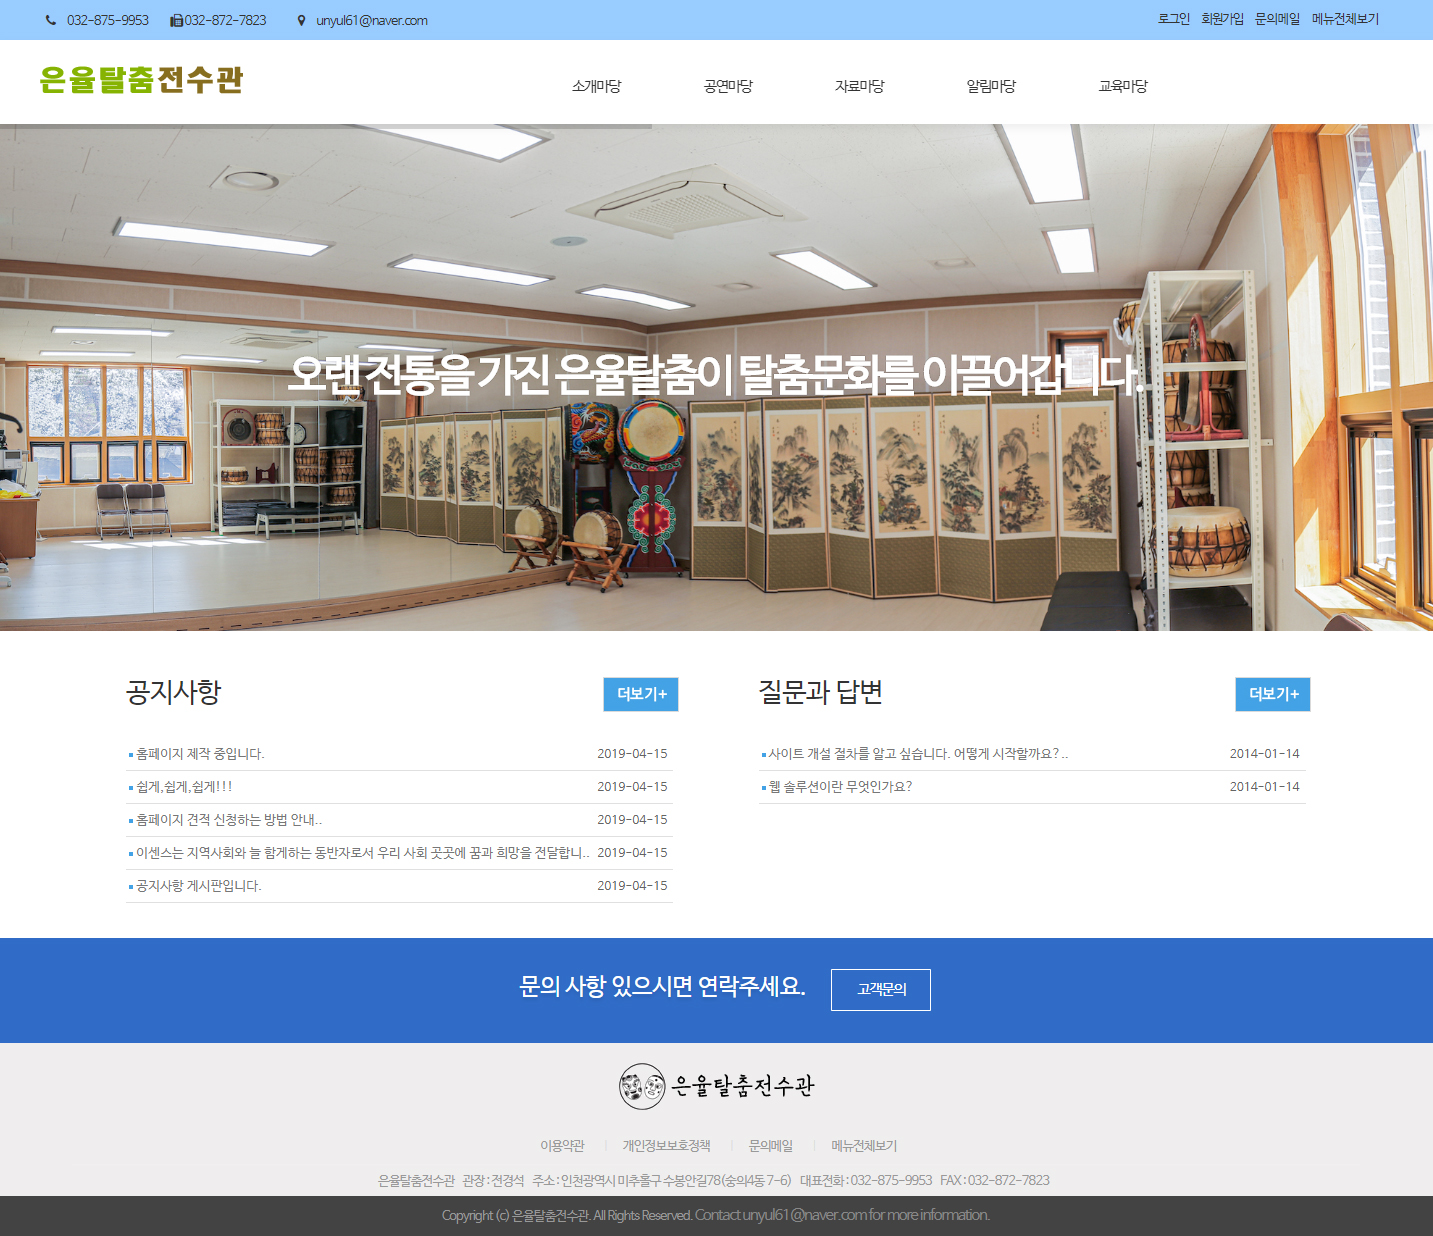
Task: Click the 로그인 link
Action: [x=1173, y=19]
